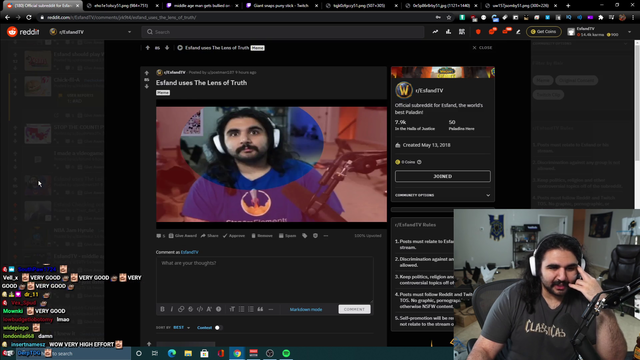
Task: Bookmark this page with the star icon
Action: point(449,18)
